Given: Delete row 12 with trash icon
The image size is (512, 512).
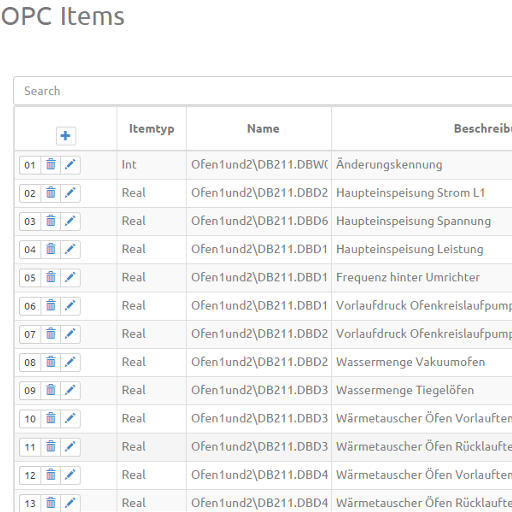Looking at the screenshot, I should (x=51, y=475).
